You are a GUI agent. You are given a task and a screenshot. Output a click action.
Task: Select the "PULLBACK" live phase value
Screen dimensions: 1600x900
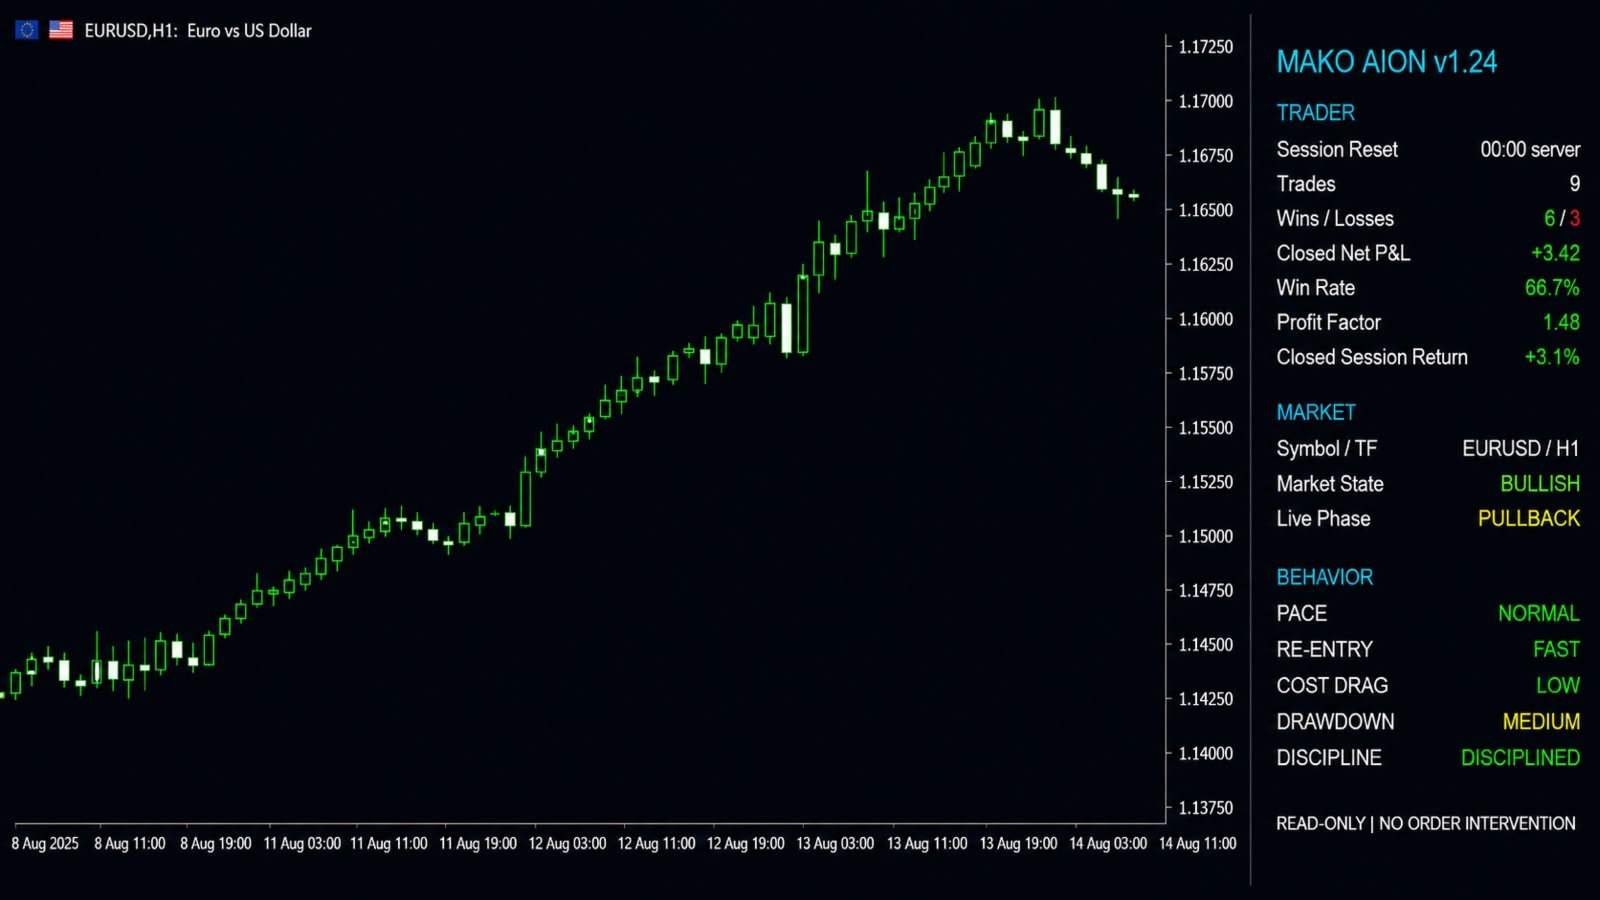coord(1529,519)
